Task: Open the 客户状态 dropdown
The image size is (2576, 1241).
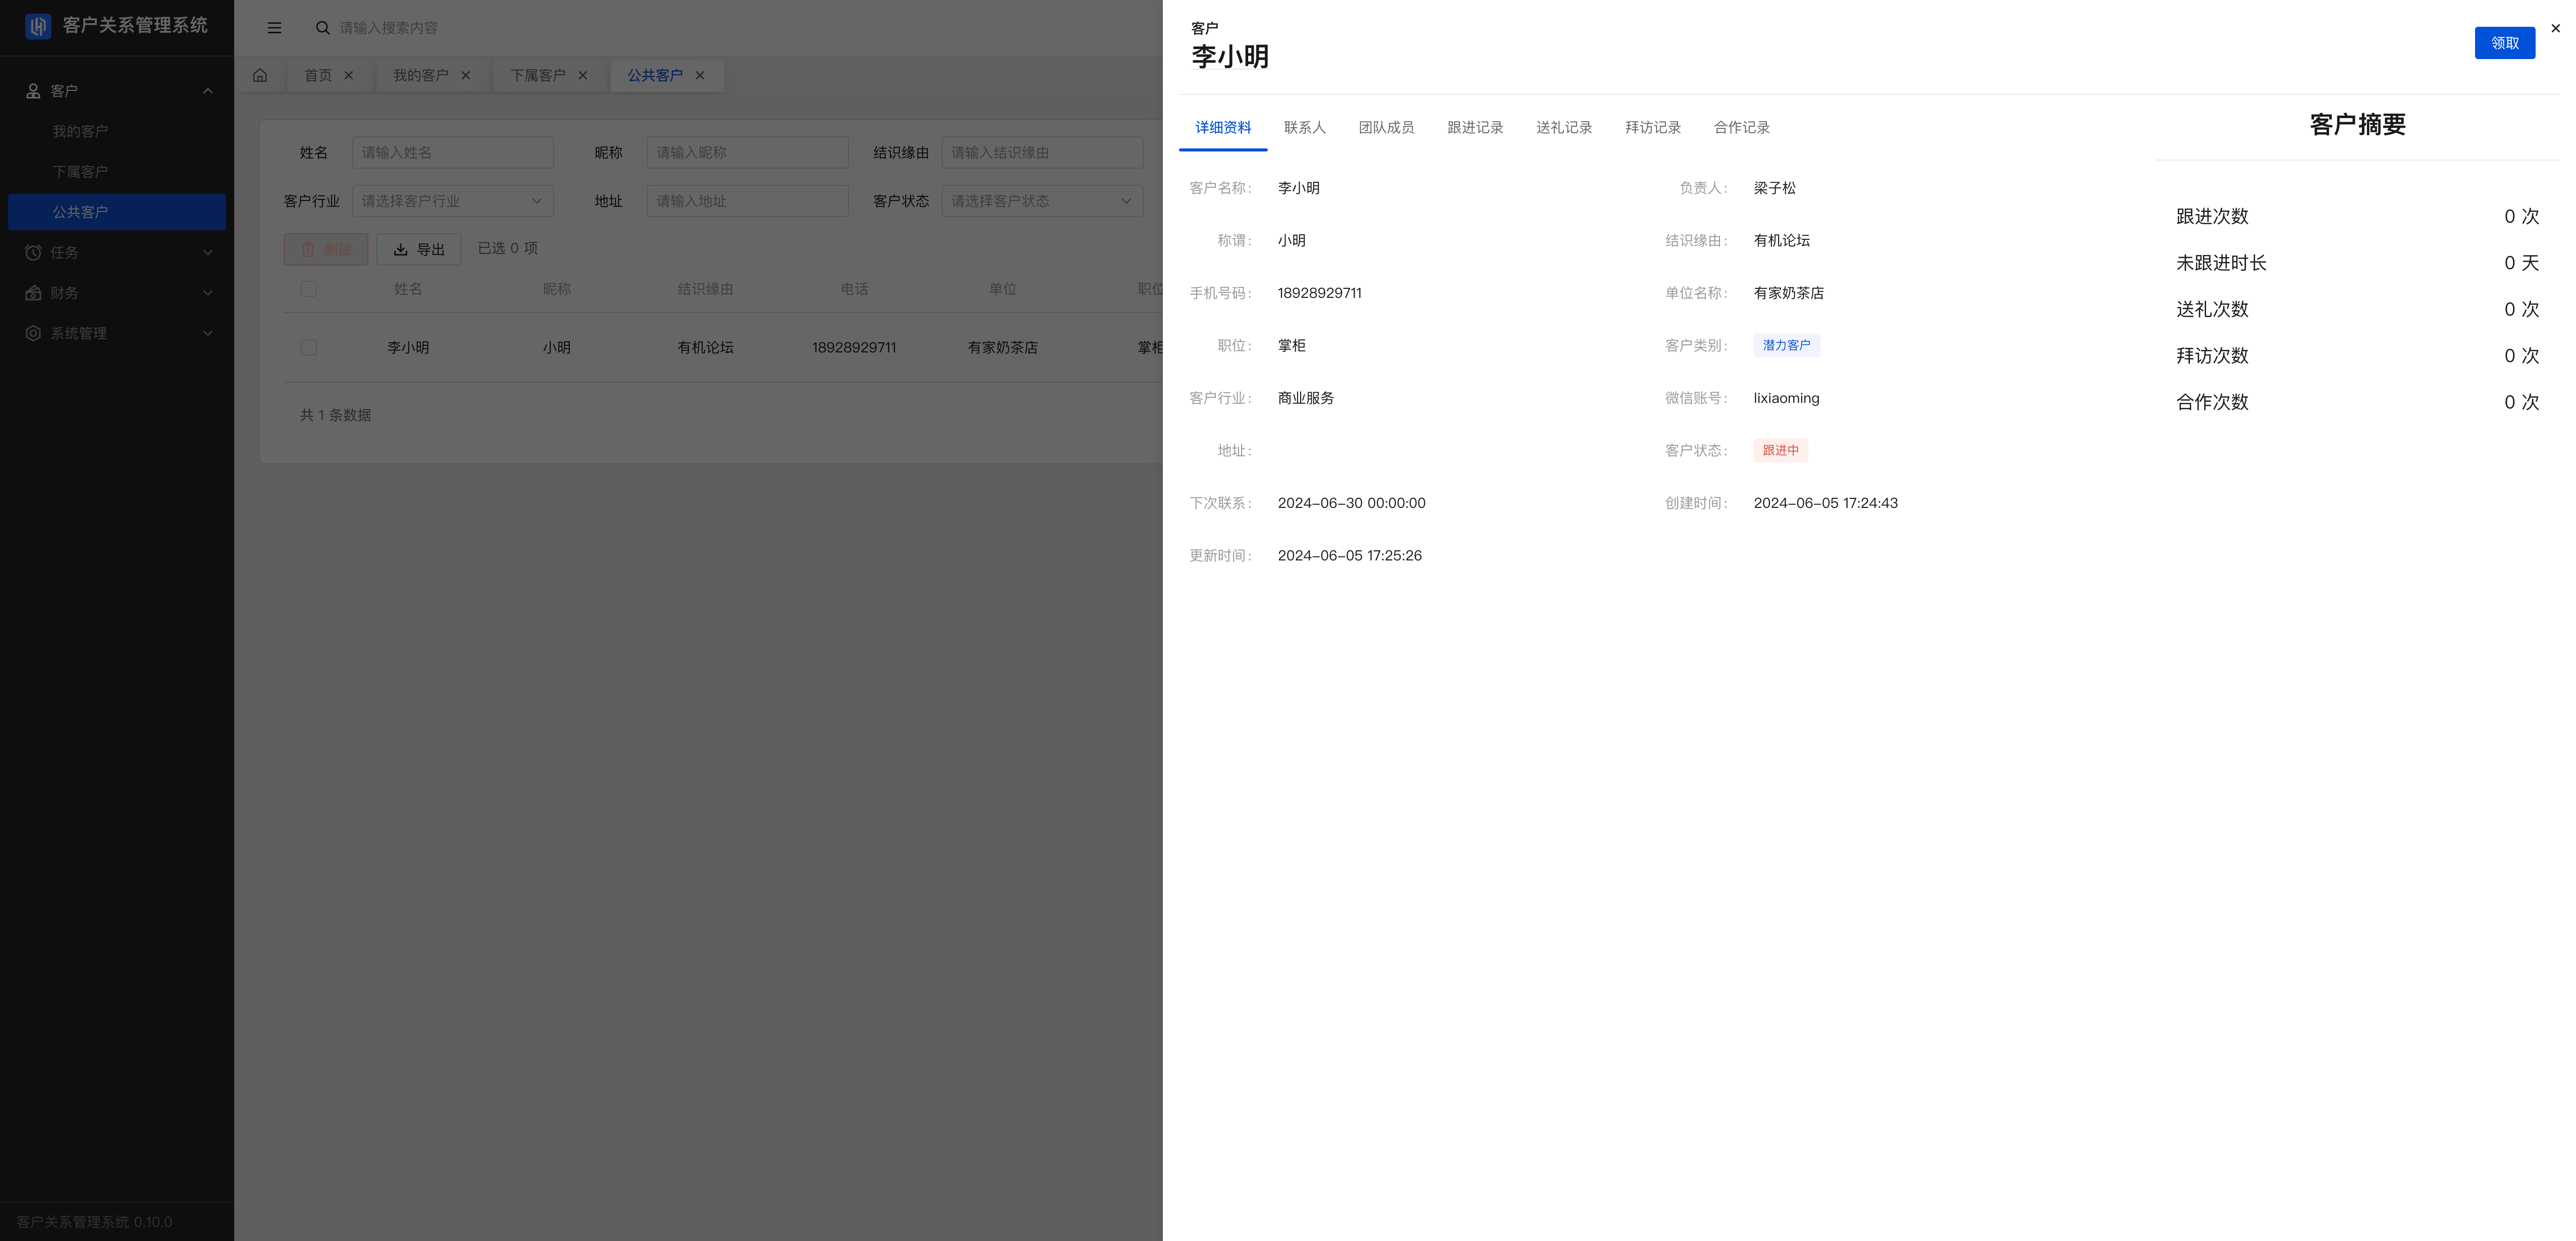Action: click(1042, 201)
